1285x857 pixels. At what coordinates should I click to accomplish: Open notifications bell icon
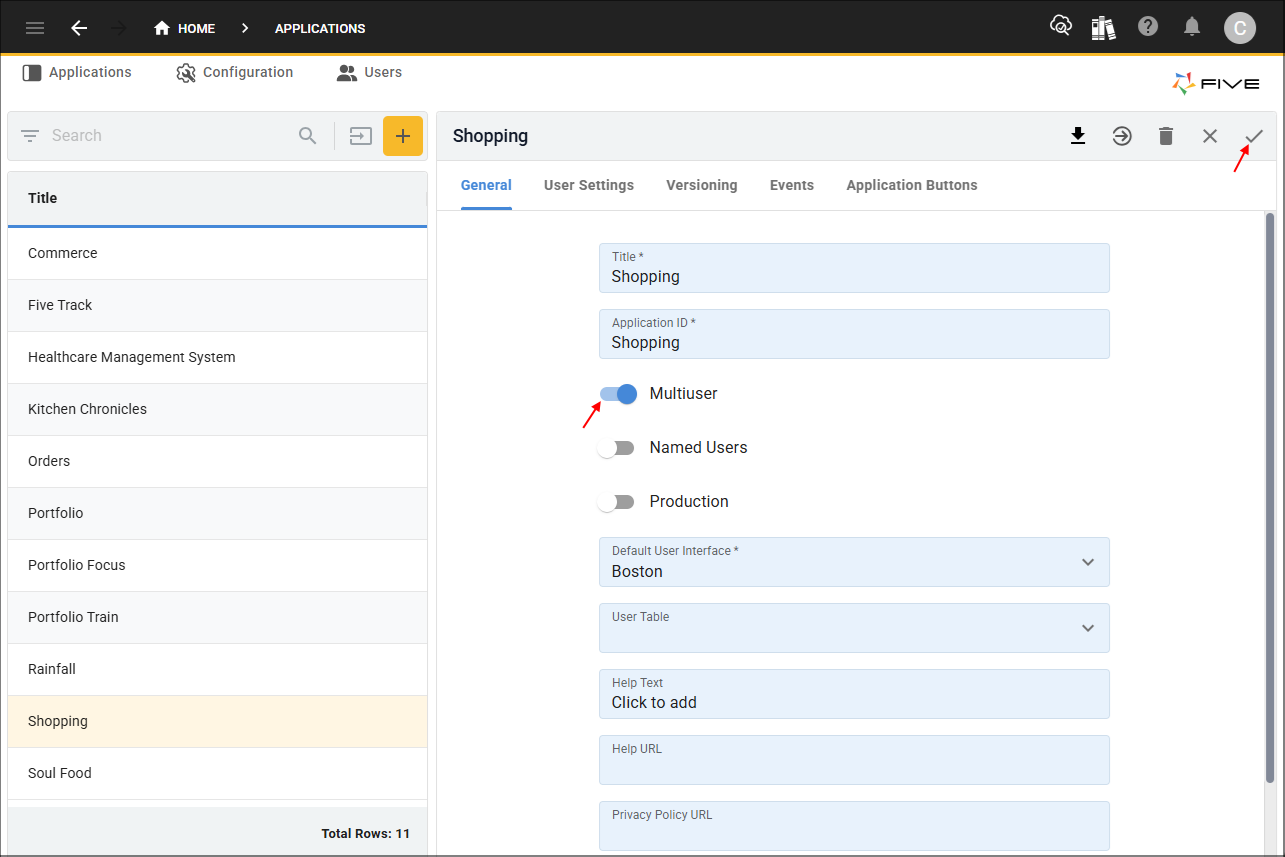click(1192, 27)
